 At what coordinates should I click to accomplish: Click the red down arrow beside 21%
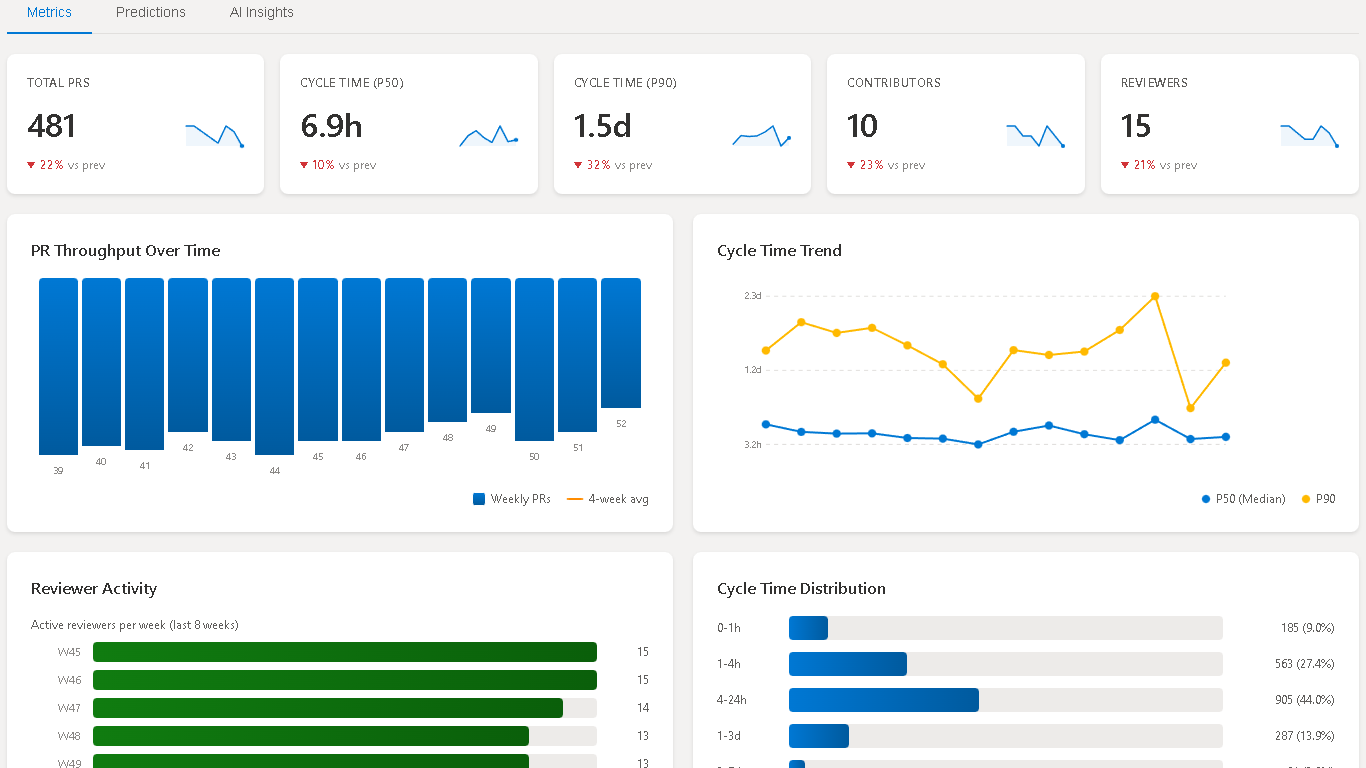(x=1125, y=165)
